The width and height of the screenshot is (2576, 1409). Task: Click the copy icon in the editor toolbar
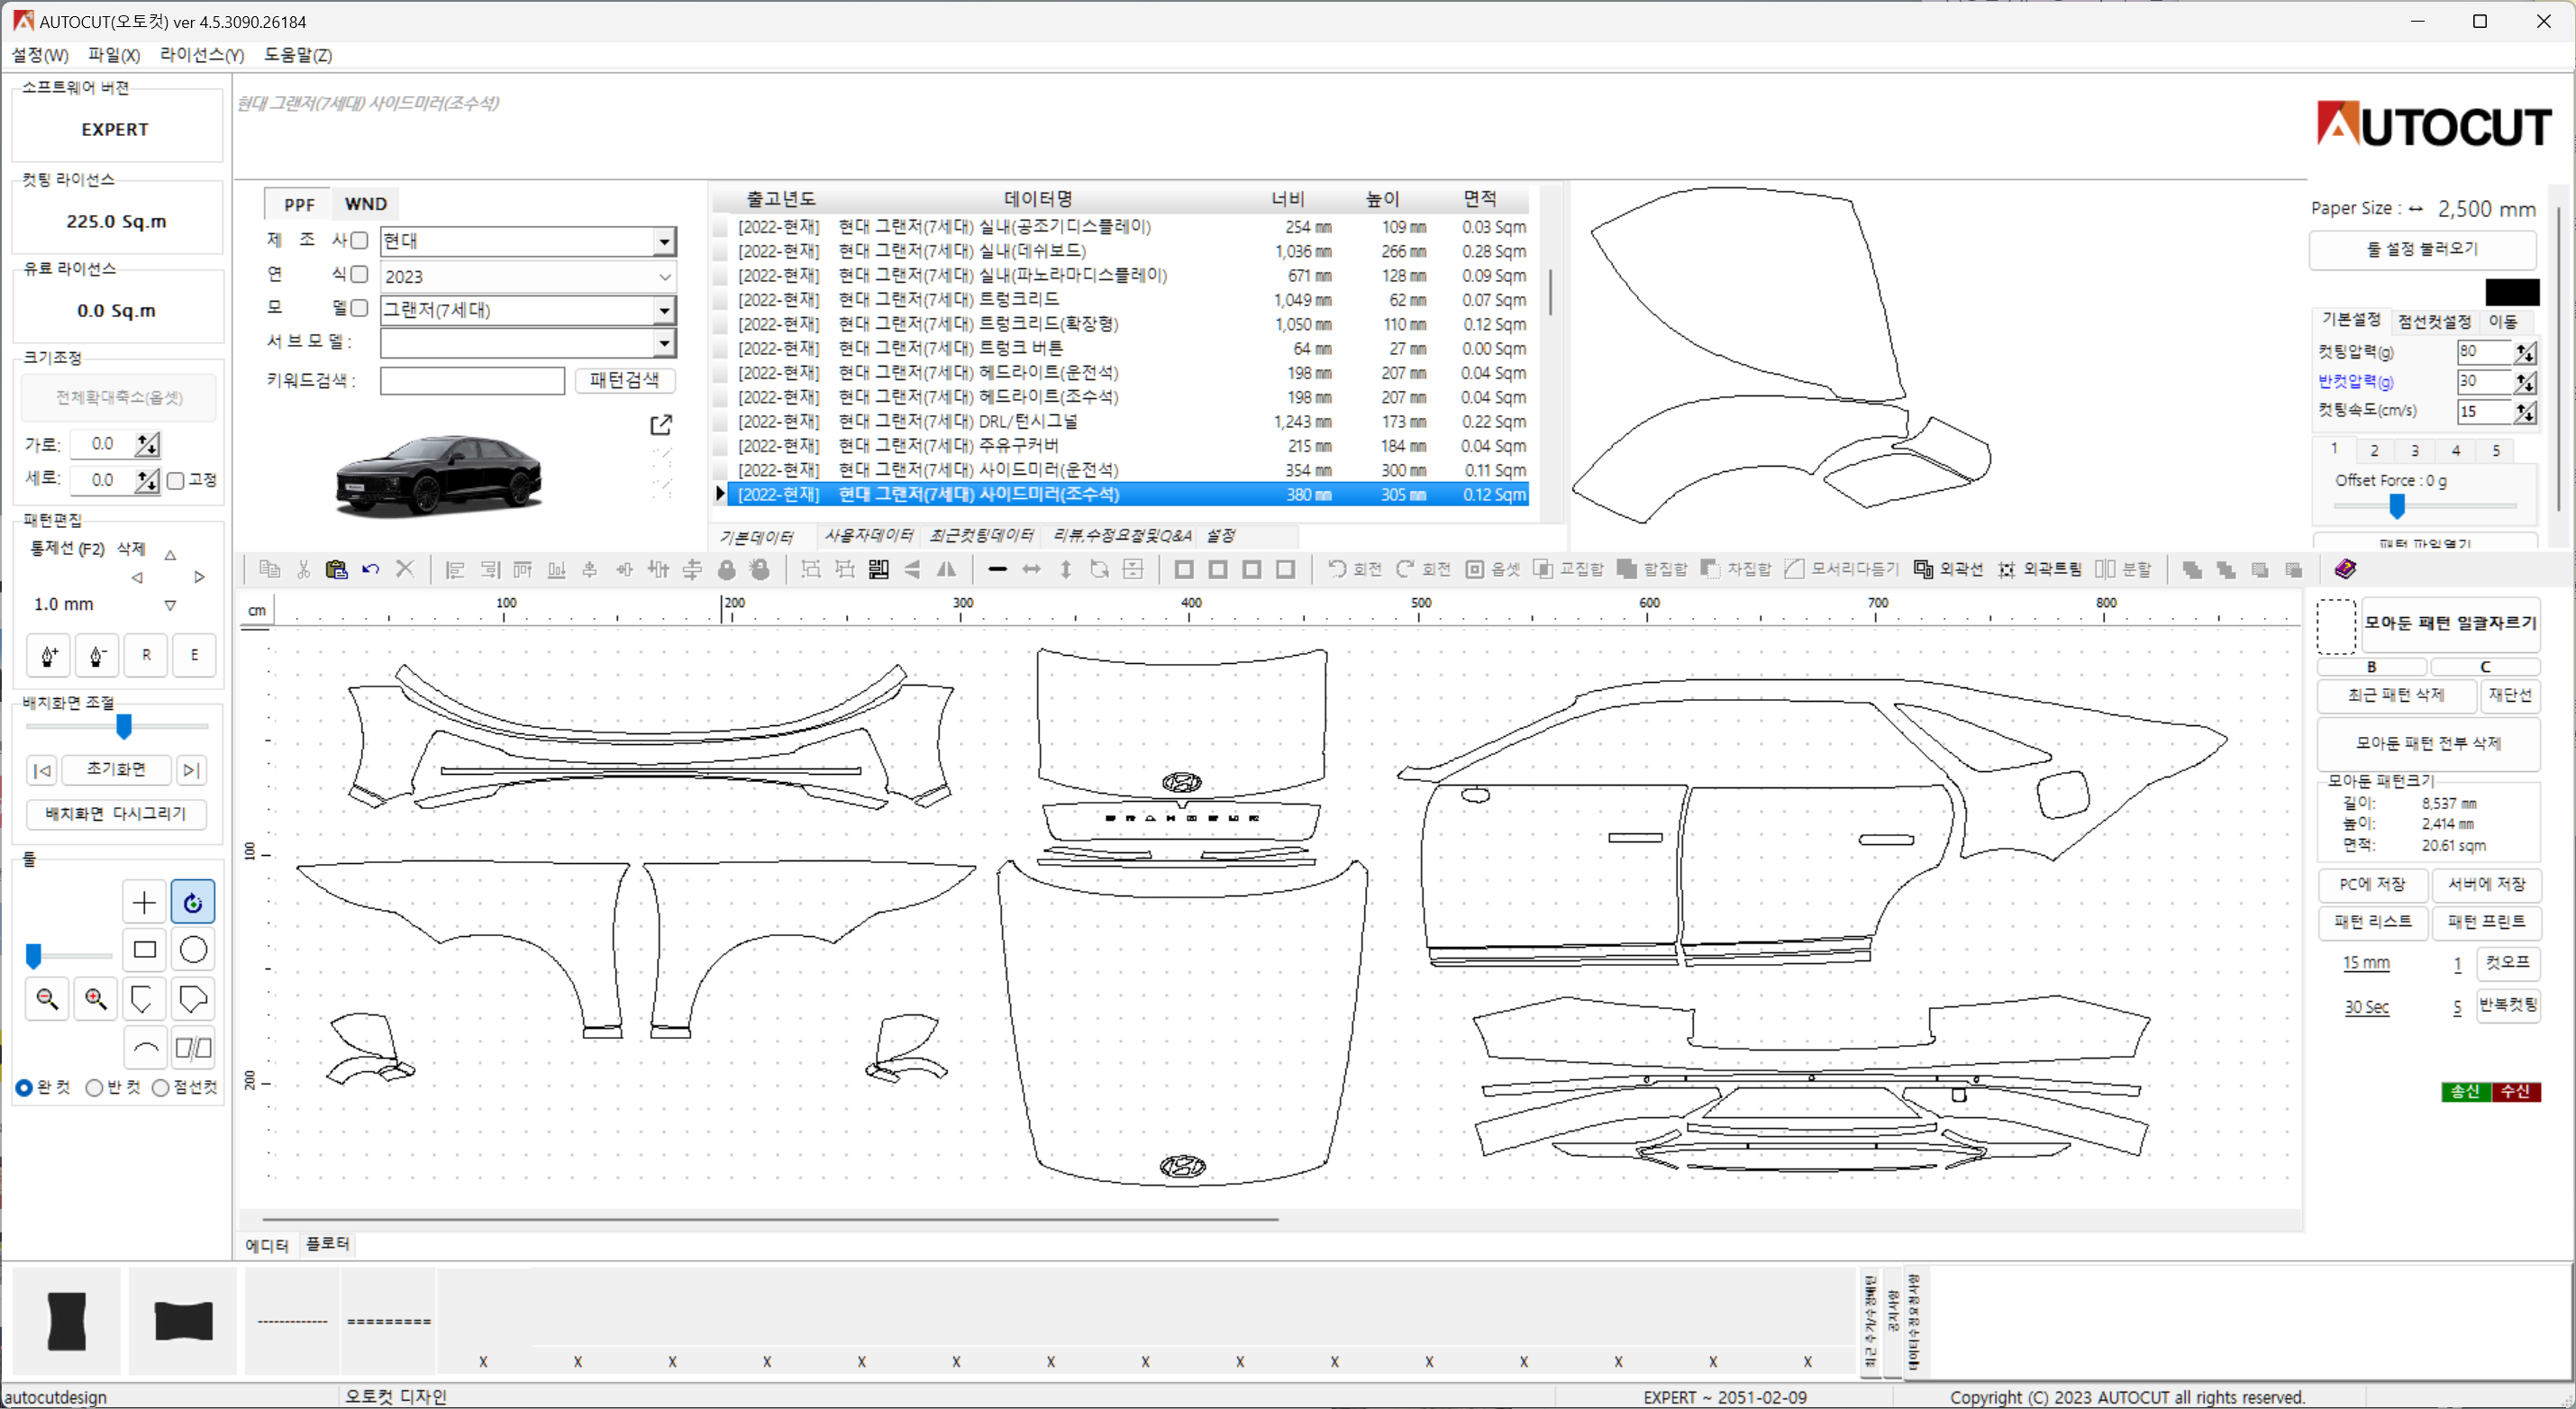tap(270, 569)
